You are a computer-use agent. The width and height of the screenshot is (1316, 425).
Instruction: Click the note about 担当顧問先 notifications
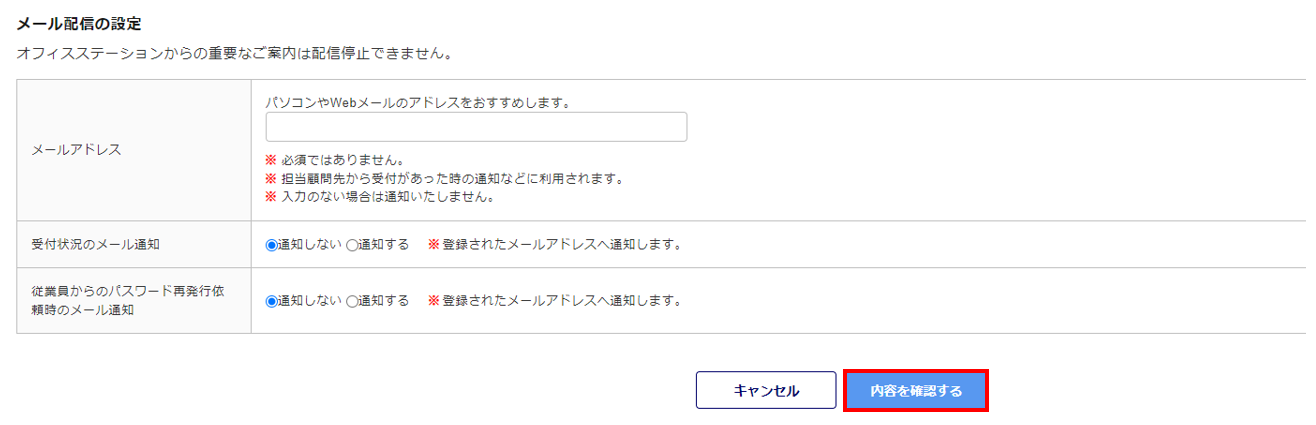pos(450,178)
